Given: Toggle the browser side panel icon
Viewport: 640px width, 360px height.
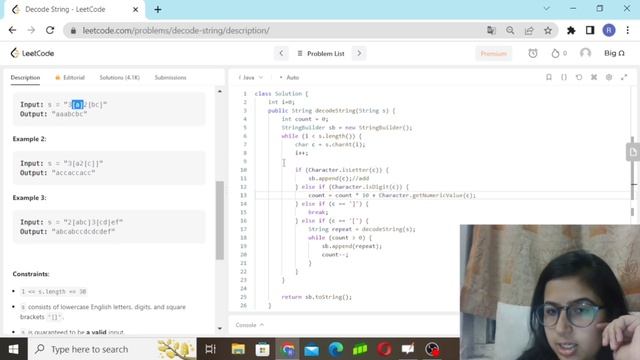Looking at the screenshot, I should pyautogui.click(x=590, y=30).
